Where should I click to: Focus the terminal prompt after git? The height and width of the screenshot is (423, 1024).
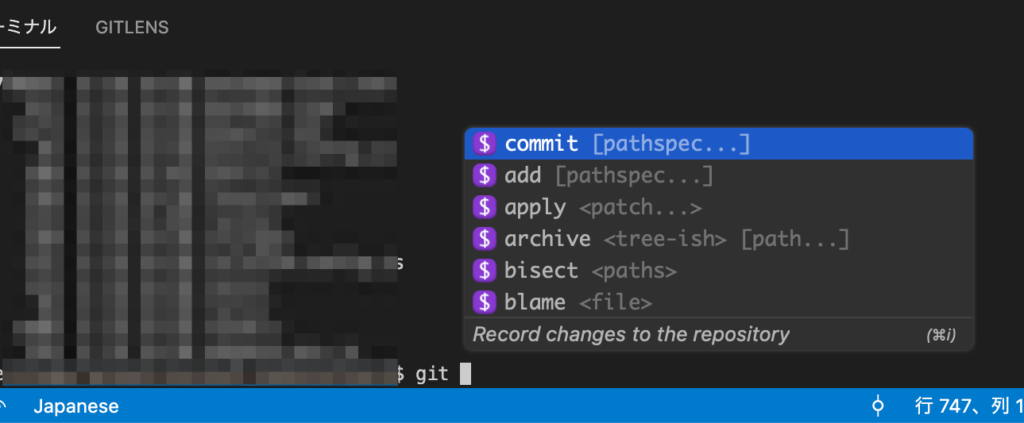465,374
